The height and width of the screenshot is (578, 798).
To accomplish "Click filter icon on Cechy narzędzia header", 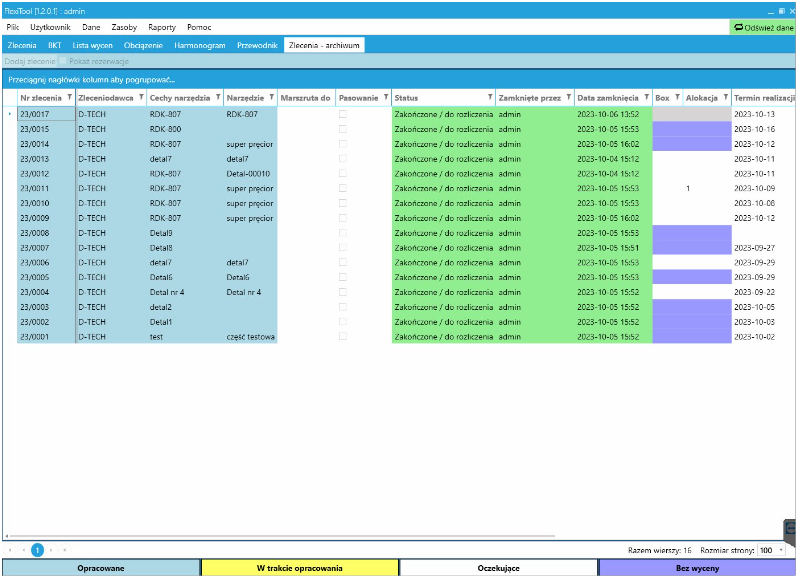I will (216, 98).
